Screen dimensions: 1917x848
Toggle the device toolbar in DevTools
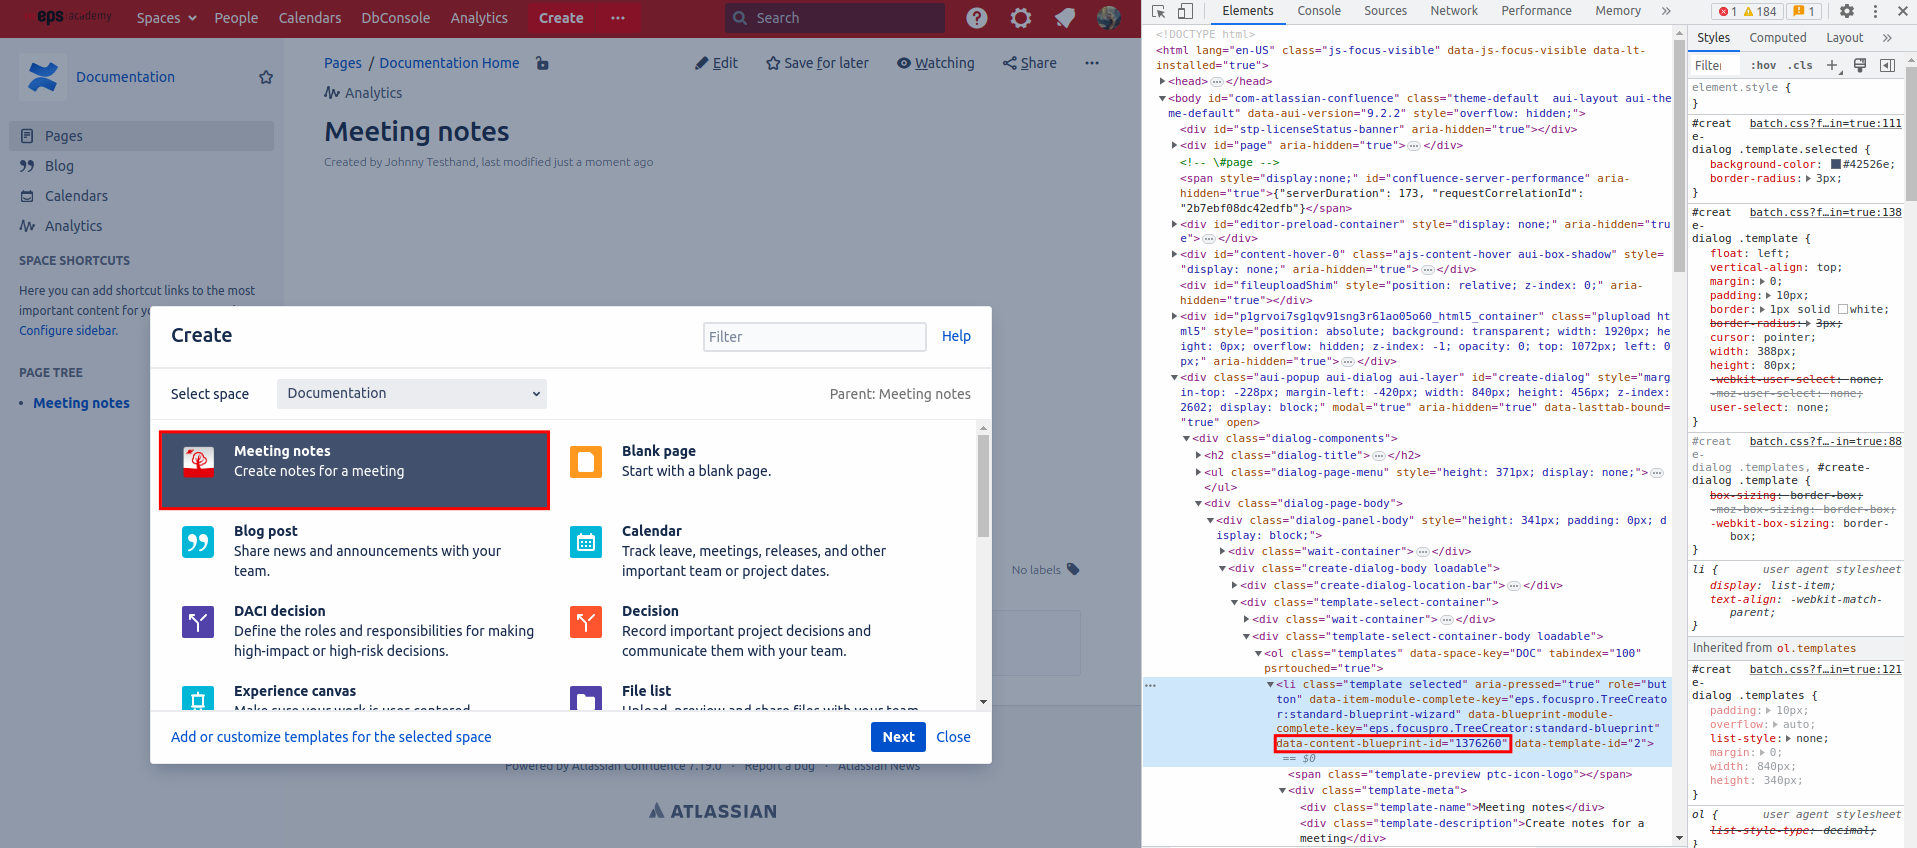point(1184,11)
